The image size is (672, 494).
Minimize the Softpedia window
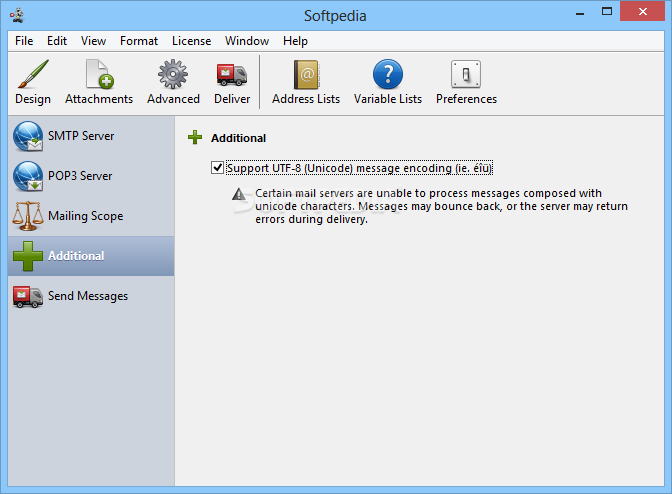tap(580, 12)
